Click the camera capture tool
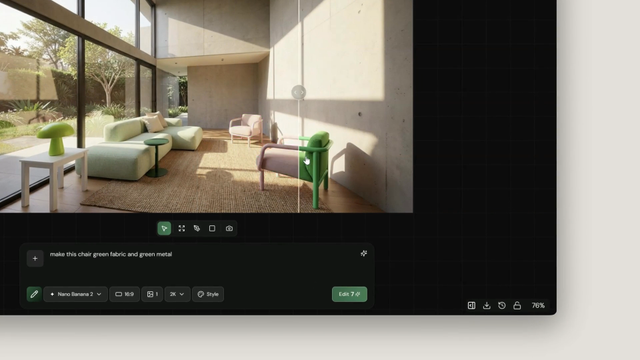 (x=229, y=228)
